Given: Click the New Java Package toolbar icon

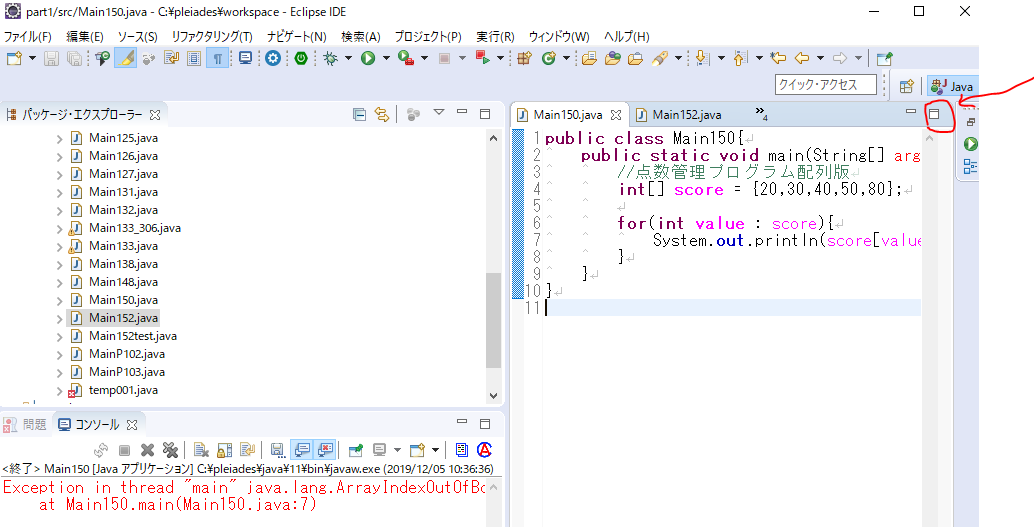Looking at the screenshot, I should (524, 58).
